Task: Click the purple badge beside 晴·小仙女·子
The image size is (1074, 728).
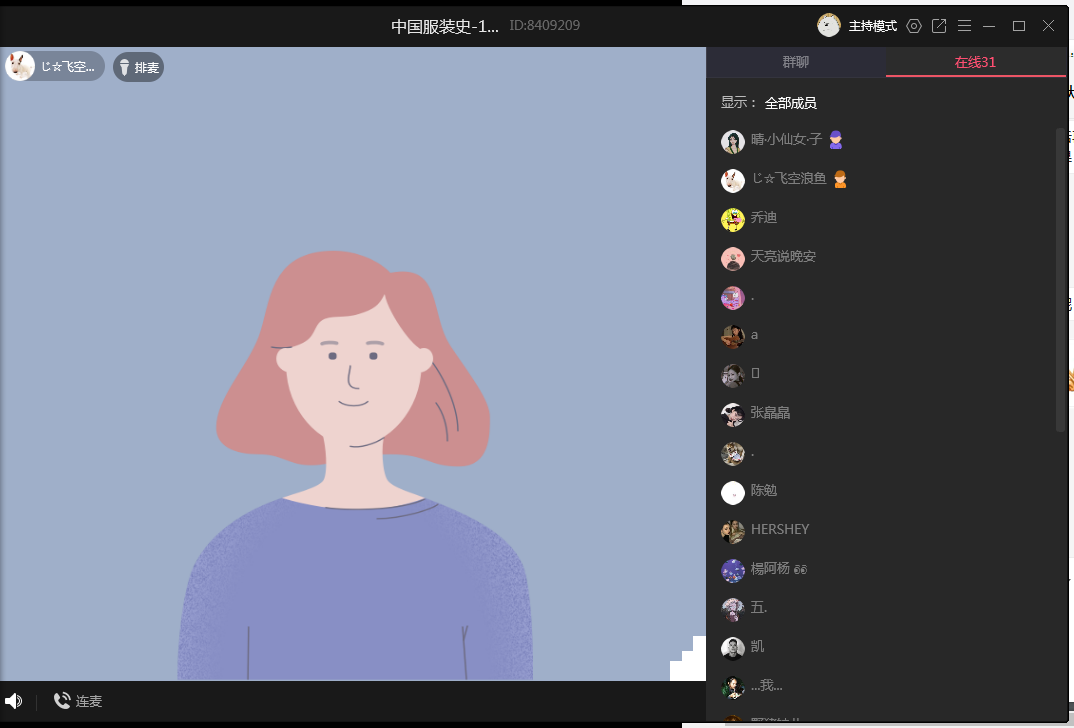Action: [837, 140]
